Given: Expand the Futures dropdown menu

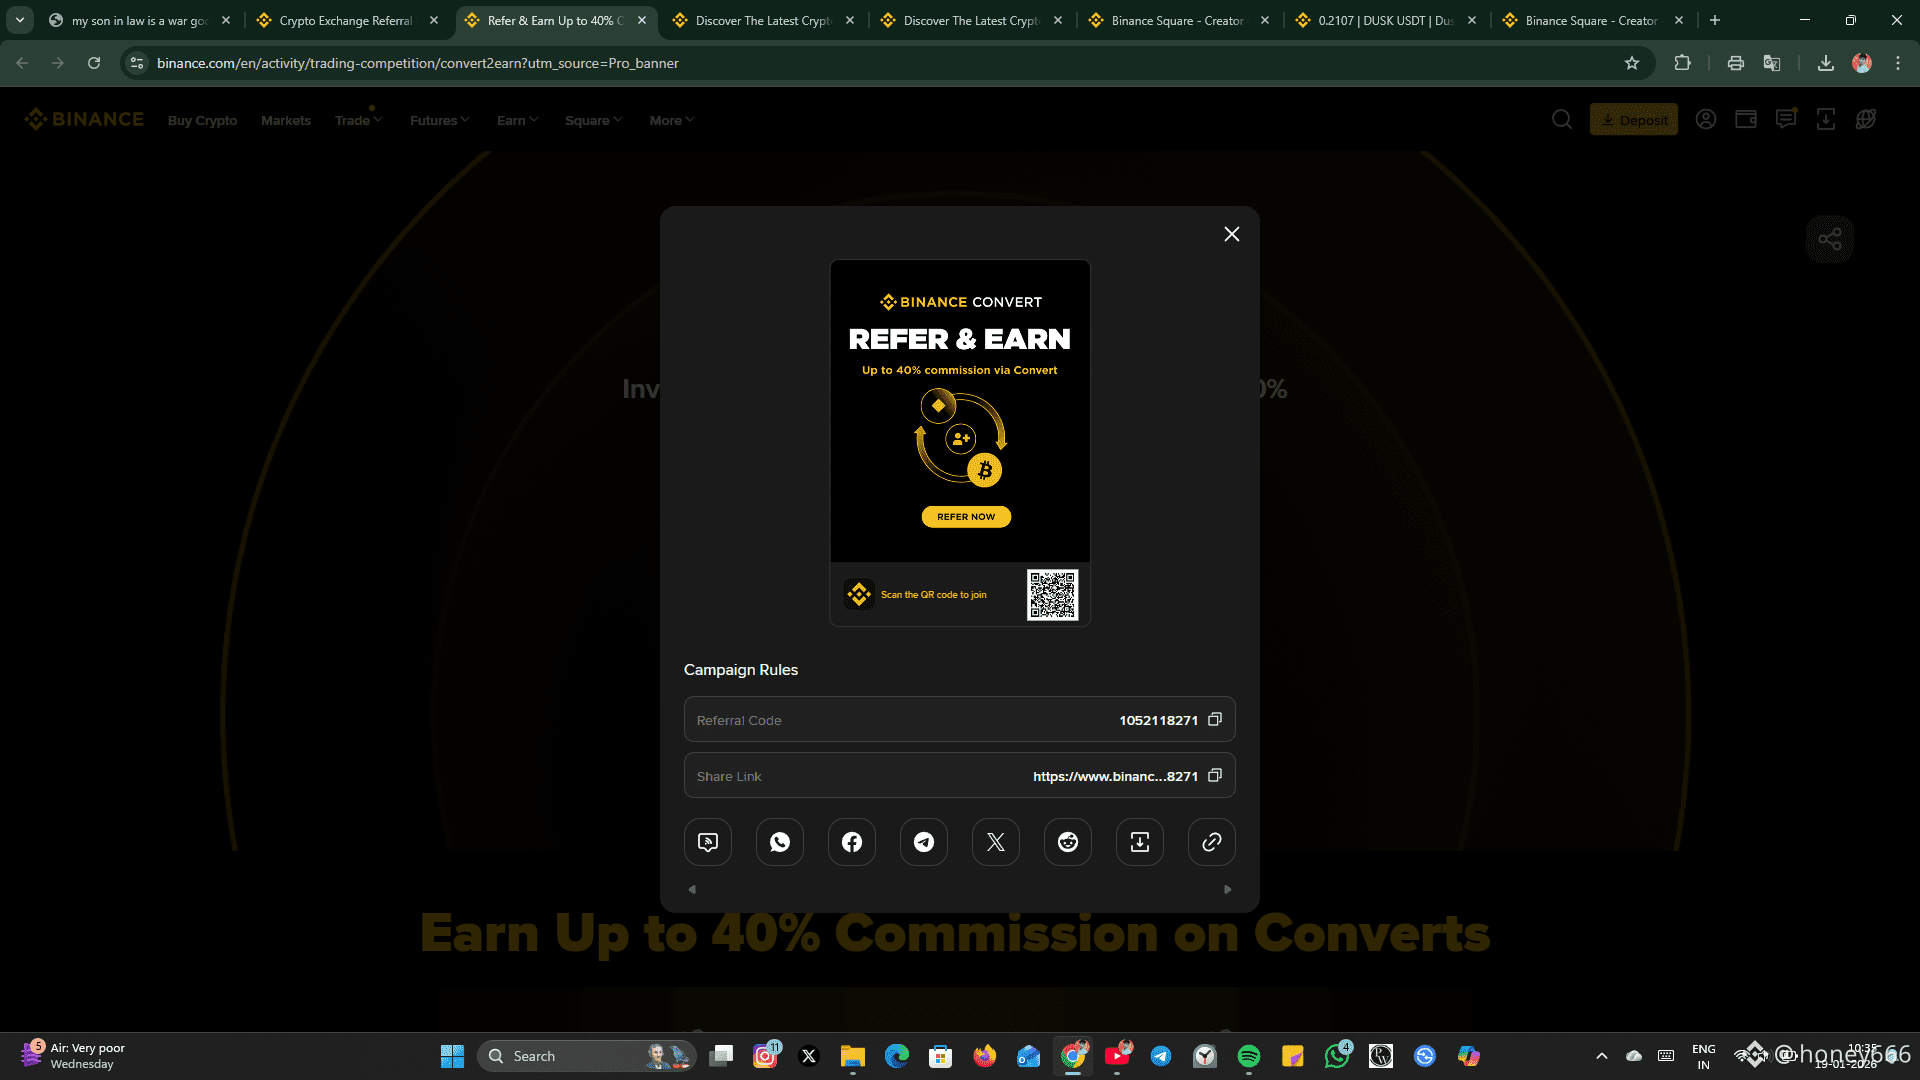Looking at the screenshot, I should tap(440, 120).
